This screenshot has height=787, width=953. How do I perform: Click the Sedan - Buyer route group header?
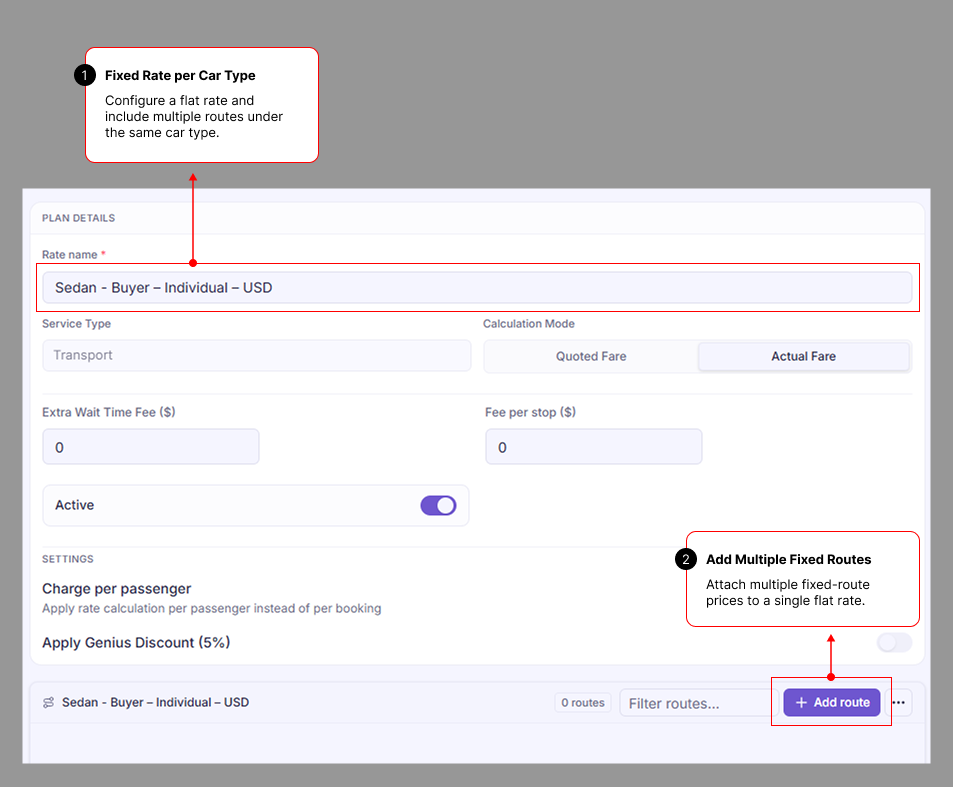pos(155,703)
